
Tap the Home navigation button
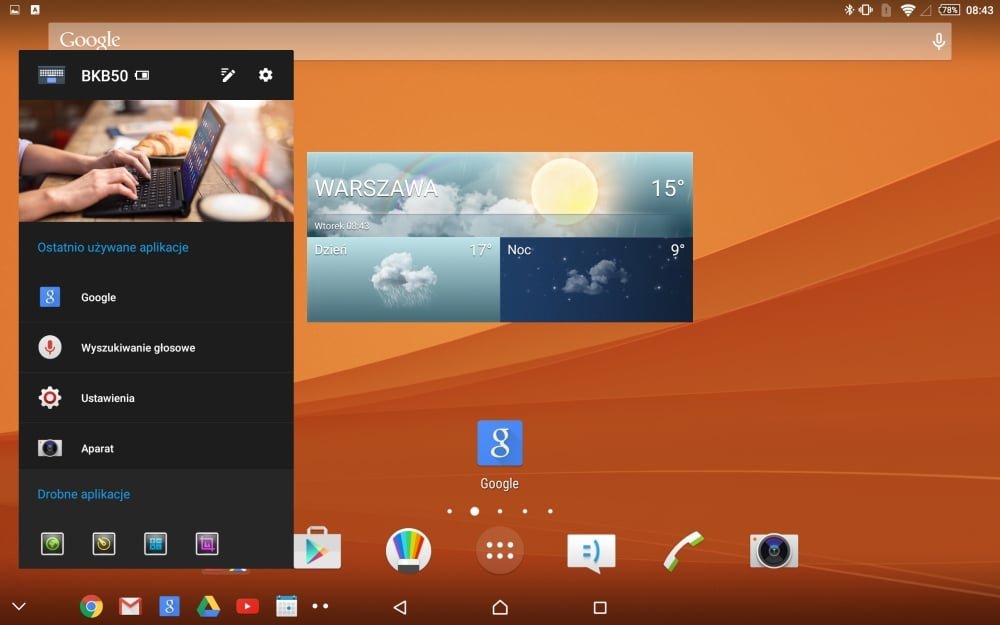pyautogui.click(x=500, y=607)
